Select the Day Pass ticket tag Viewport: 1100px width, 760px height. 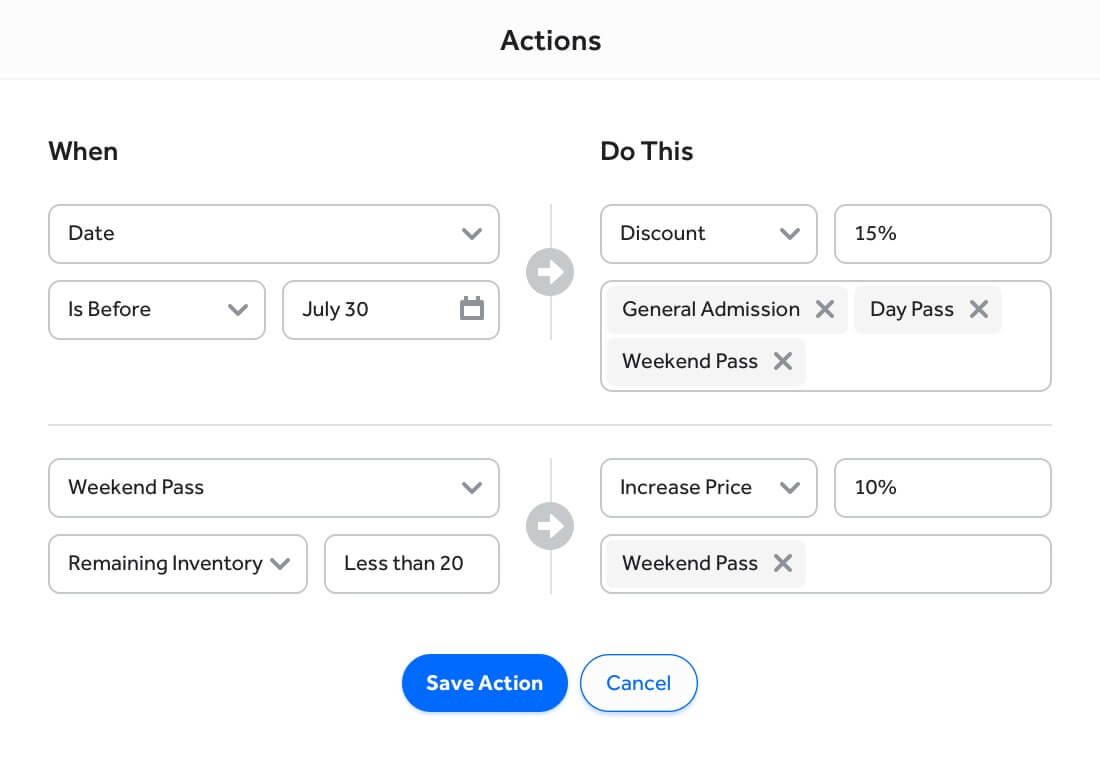[910, 309]
